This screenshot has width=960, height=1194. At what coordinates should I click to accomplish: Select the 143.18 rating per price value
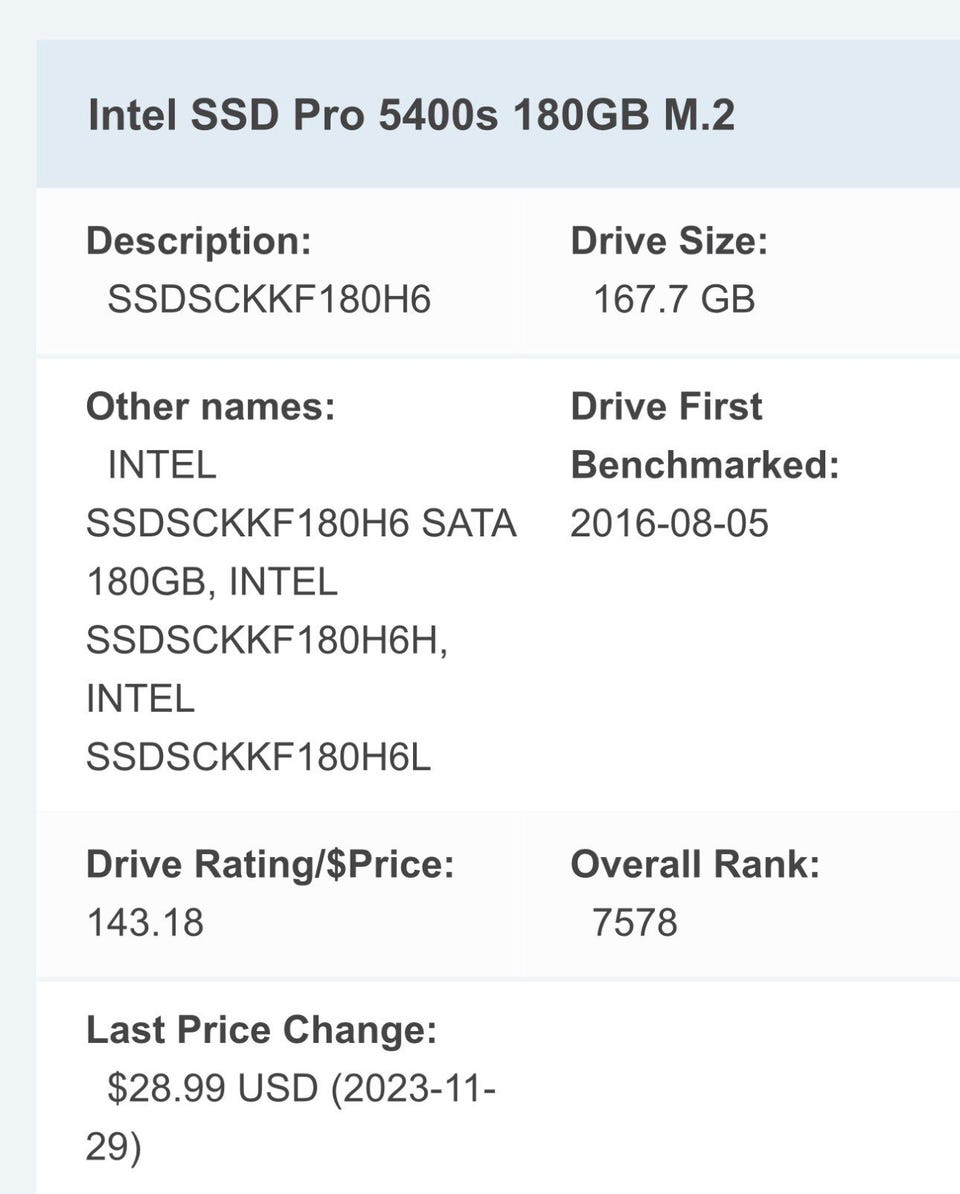click(145, 922)
